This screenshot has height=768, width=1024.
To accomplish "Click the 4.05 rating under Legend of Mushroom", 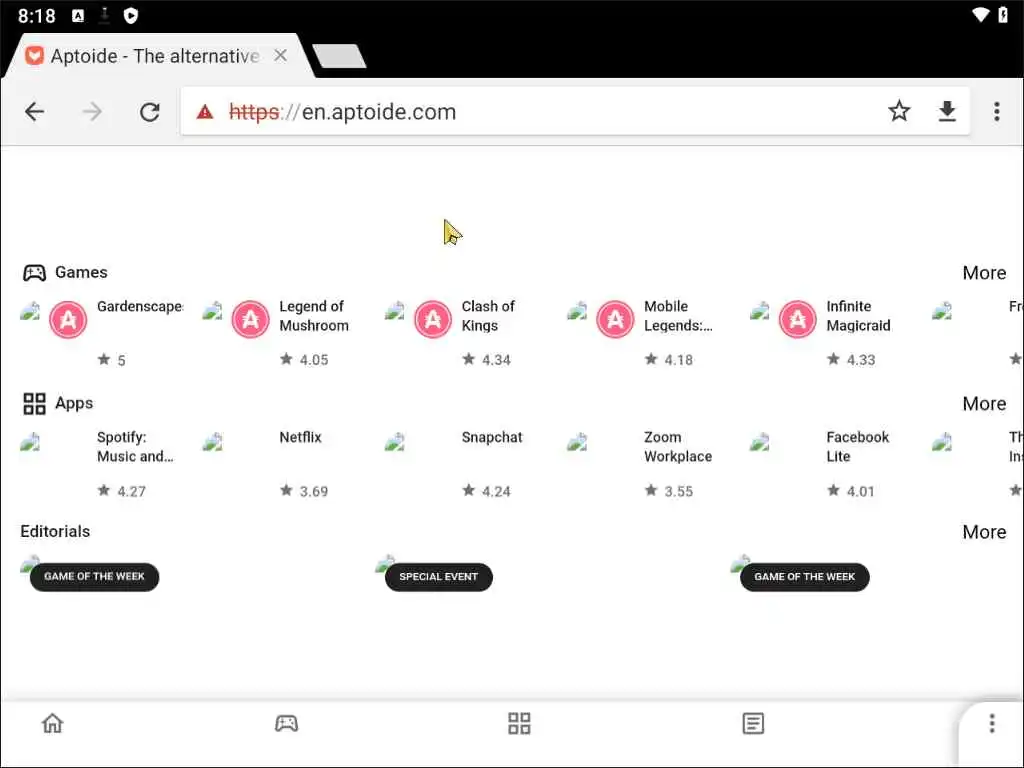I will coord(304,360).
